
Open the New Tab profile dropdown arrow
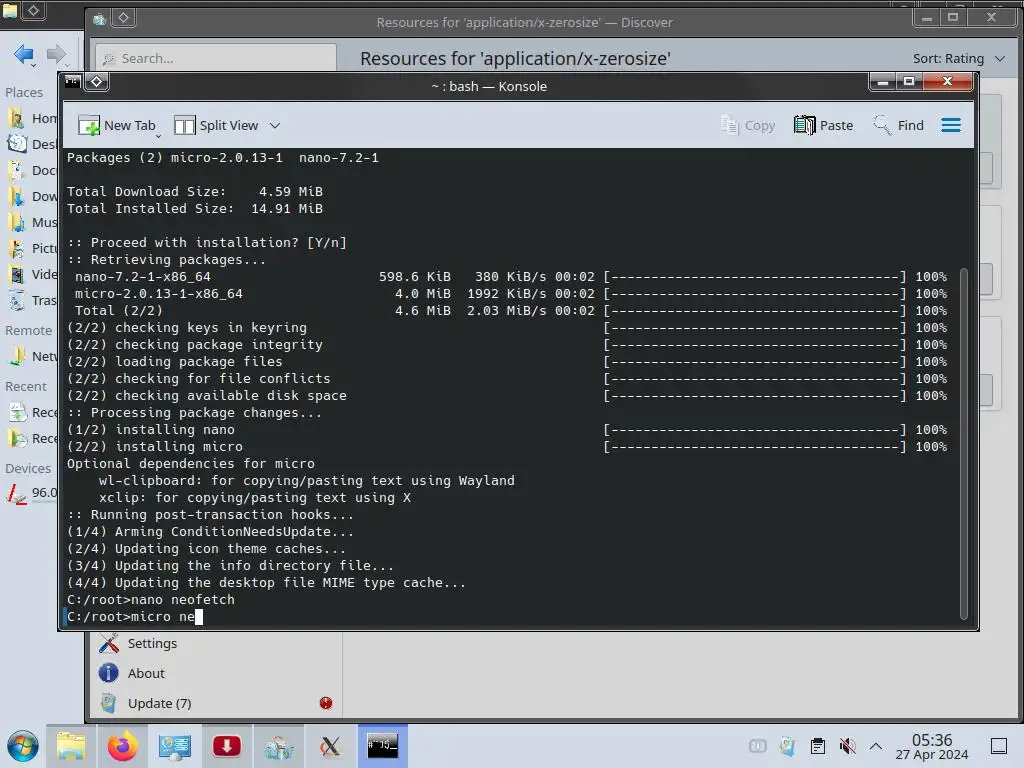pyautogui.click(x=158, y=136)
